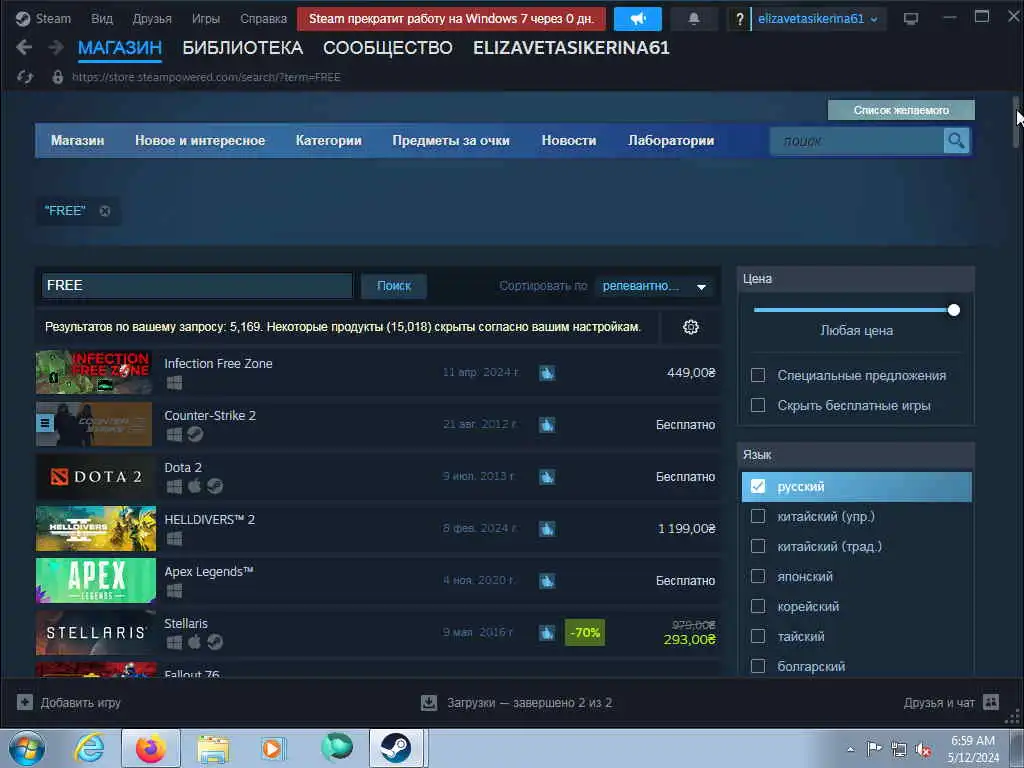Uncheck the русский language filter
1024x768 pixels.
[758, 487]
